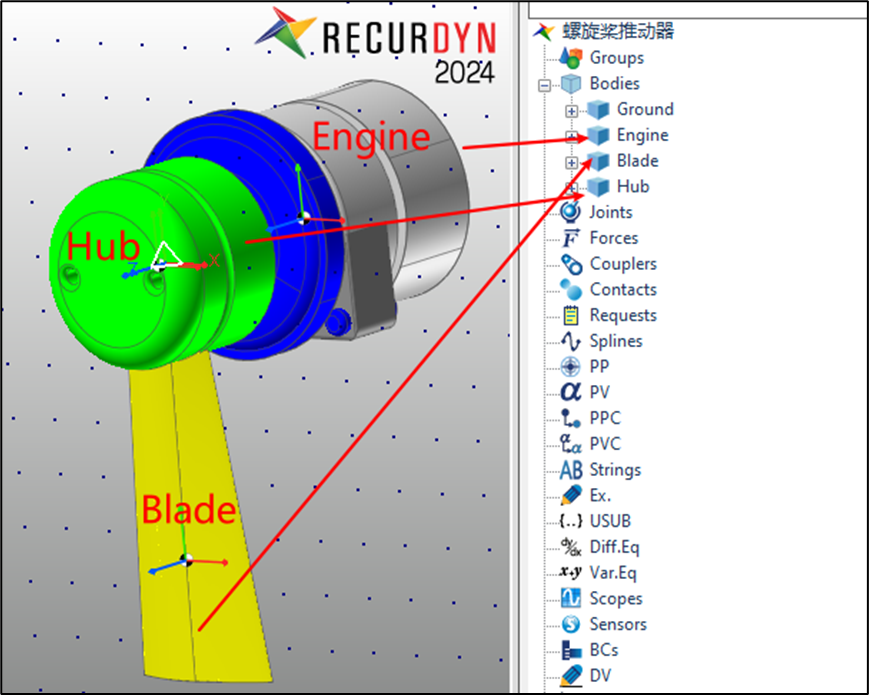Screen dimensions: 869x695
Task: Click the Diff.Eq dy/dx icon
Action: click(571, 547)
